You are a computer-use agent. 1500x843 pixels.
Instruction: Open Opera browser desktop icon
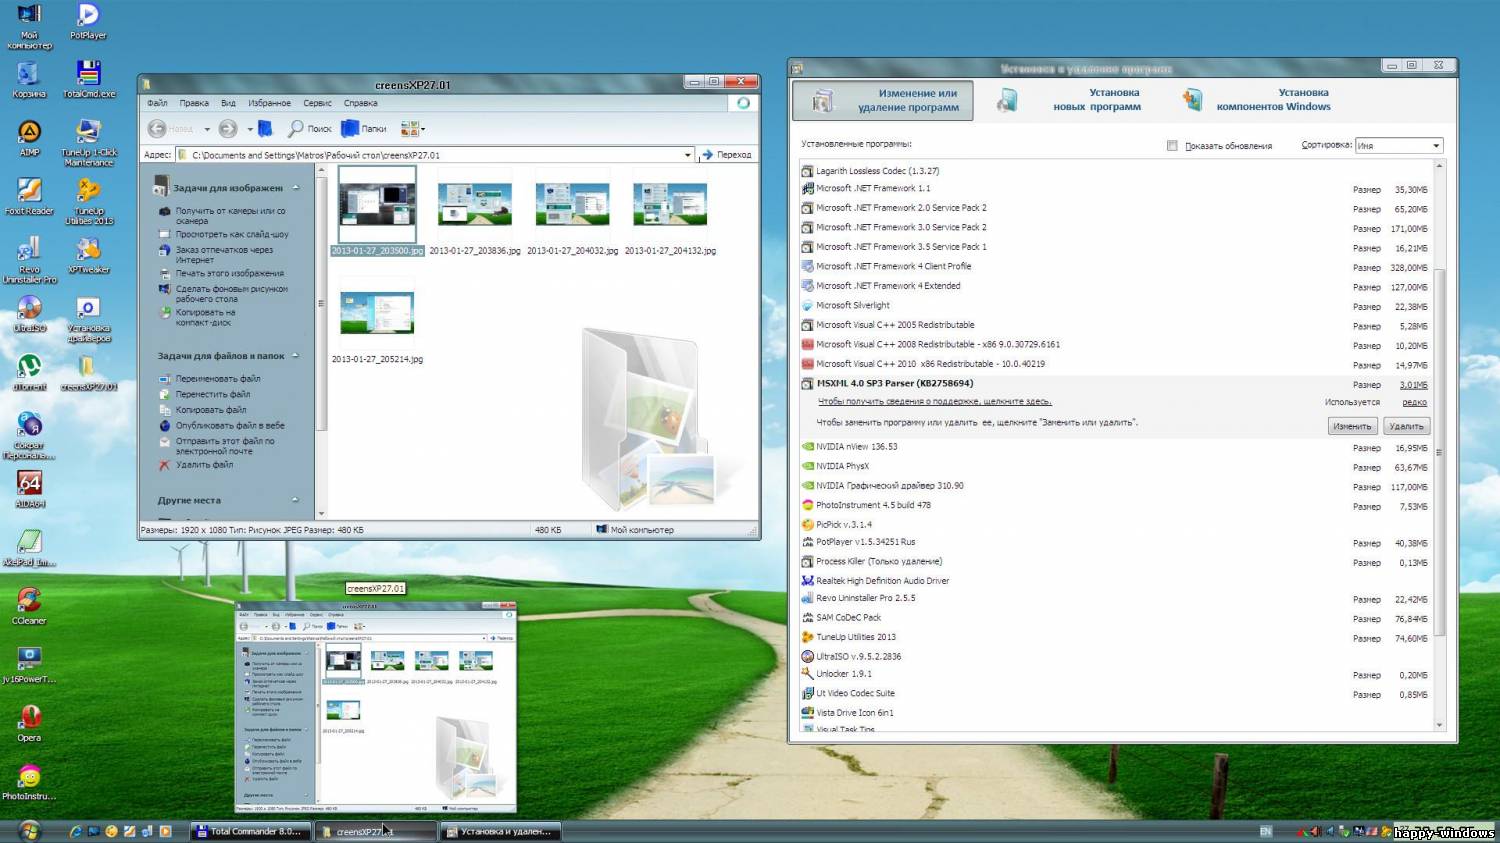pyautogui.click(x=30, y=718)
